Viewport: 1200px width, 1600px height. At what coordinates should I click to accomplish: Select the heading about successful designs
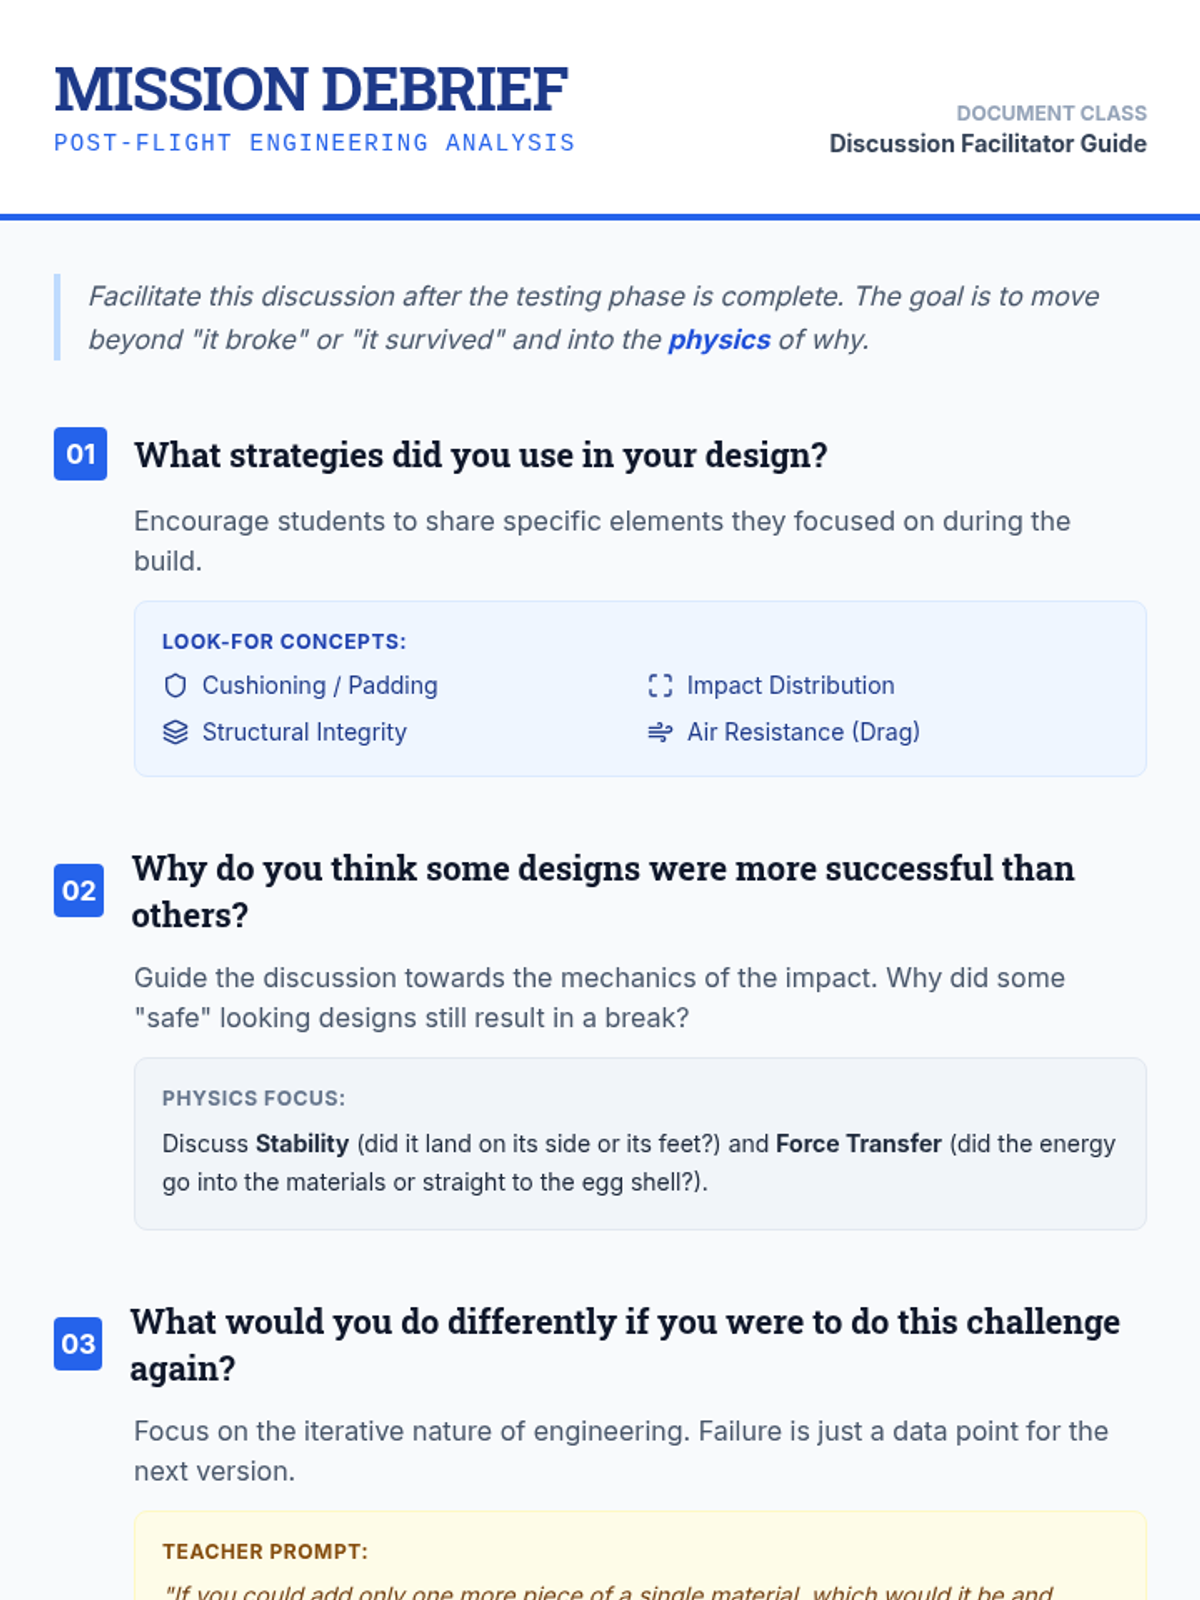pos(603,891)
